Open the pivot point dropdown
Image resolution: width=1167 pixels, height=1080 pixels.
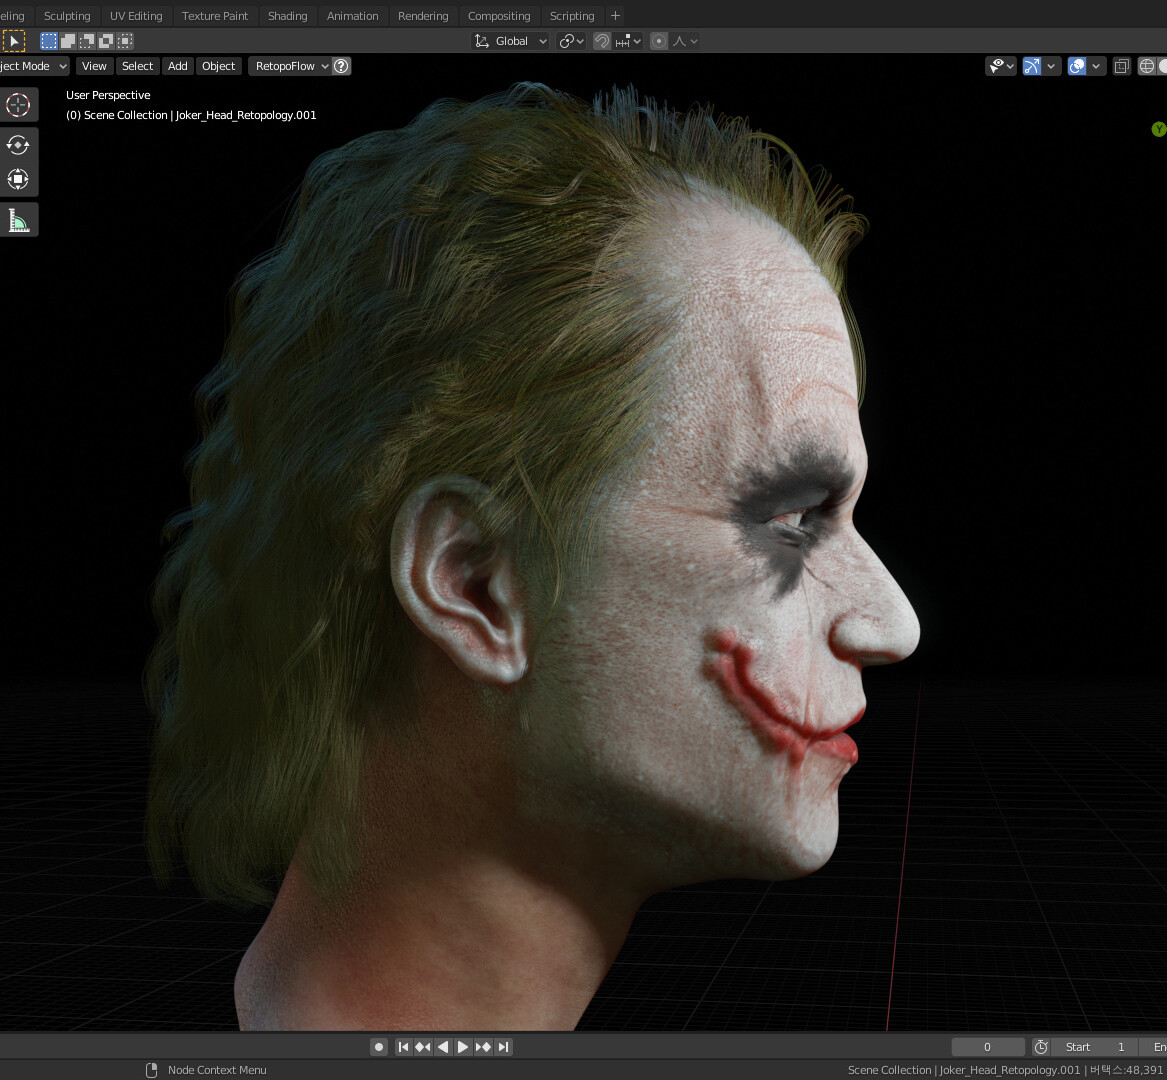point(572,41)
